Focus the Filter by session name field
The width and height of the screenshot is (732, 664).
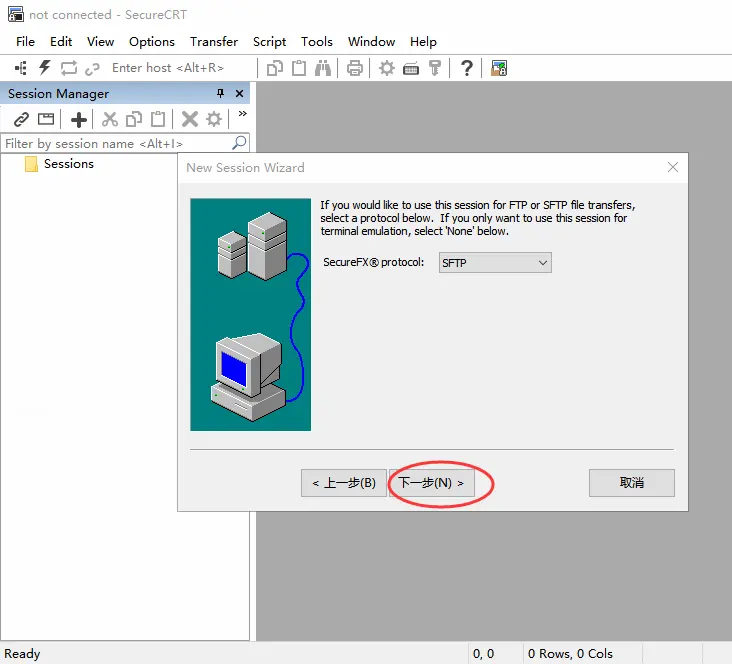[125, 143]
